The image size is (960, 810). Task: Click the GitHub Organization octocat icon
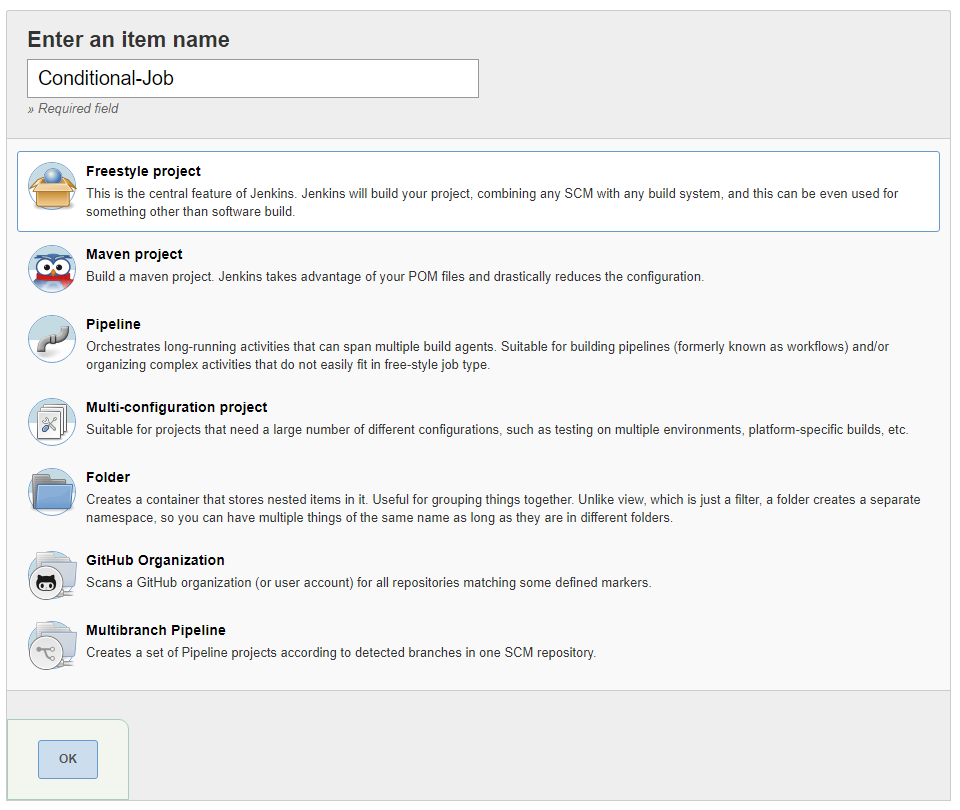pos(52,576)
